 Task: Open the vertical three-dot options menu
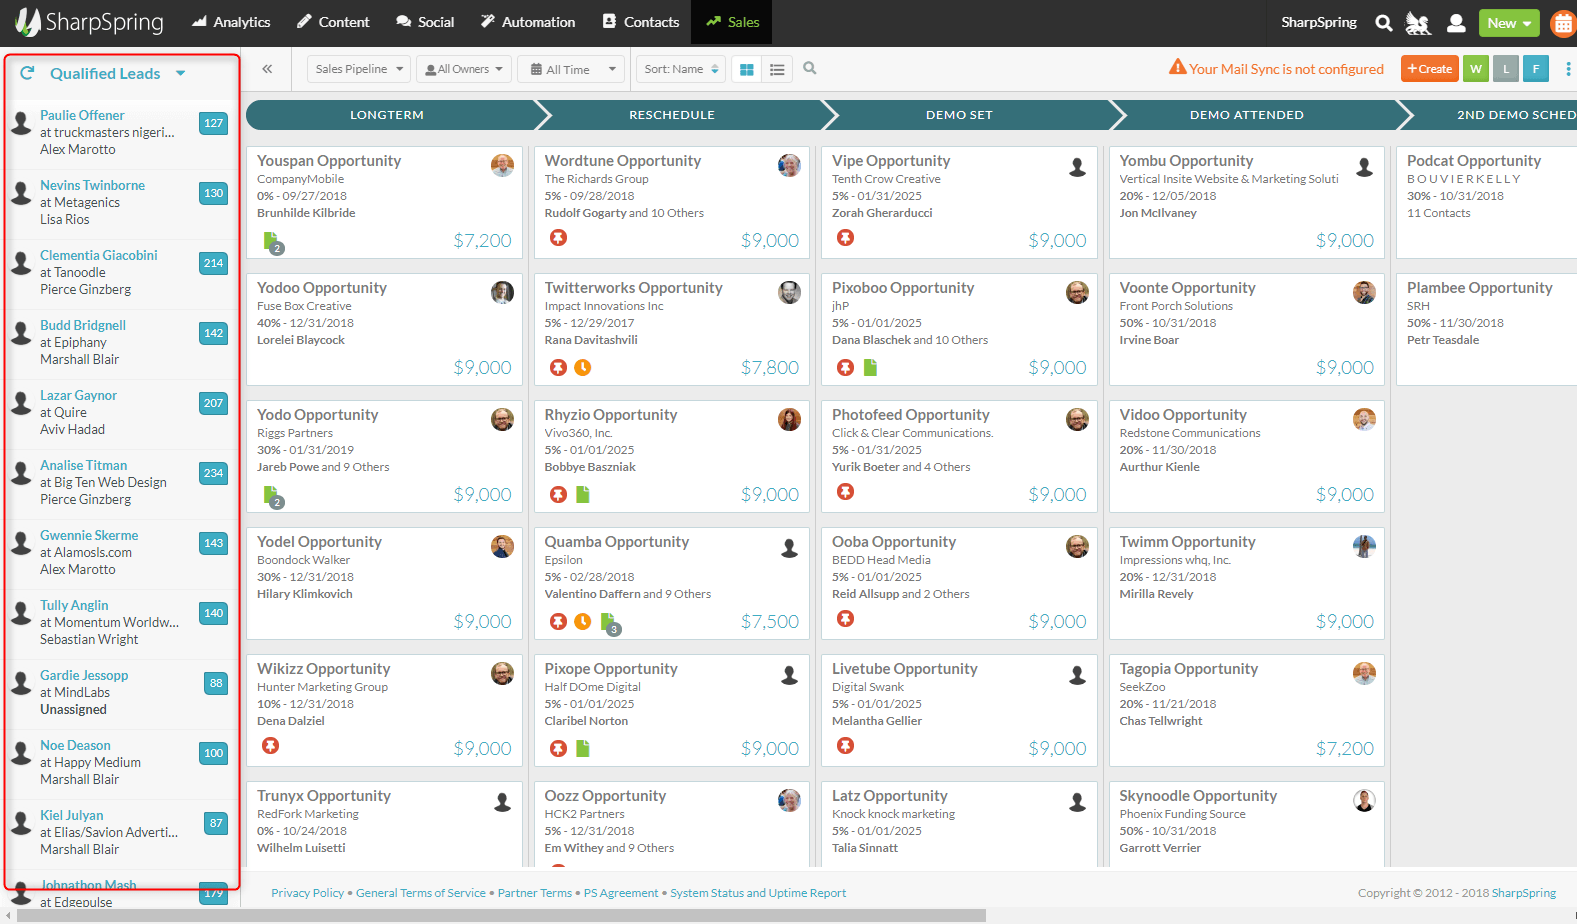click(x=1567, y=69)
